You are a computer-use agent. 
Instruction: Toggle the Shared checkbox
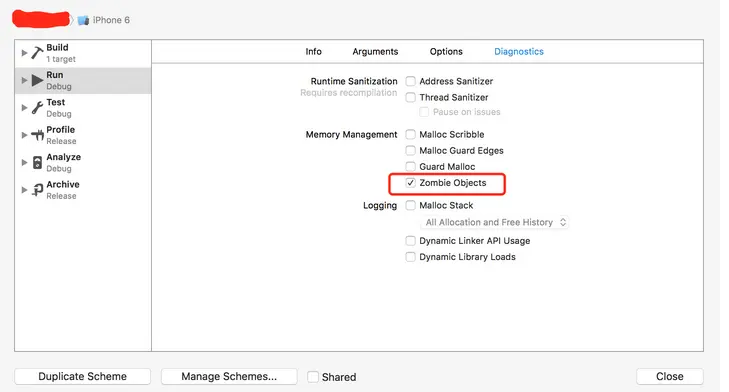[x=313, y=377]
